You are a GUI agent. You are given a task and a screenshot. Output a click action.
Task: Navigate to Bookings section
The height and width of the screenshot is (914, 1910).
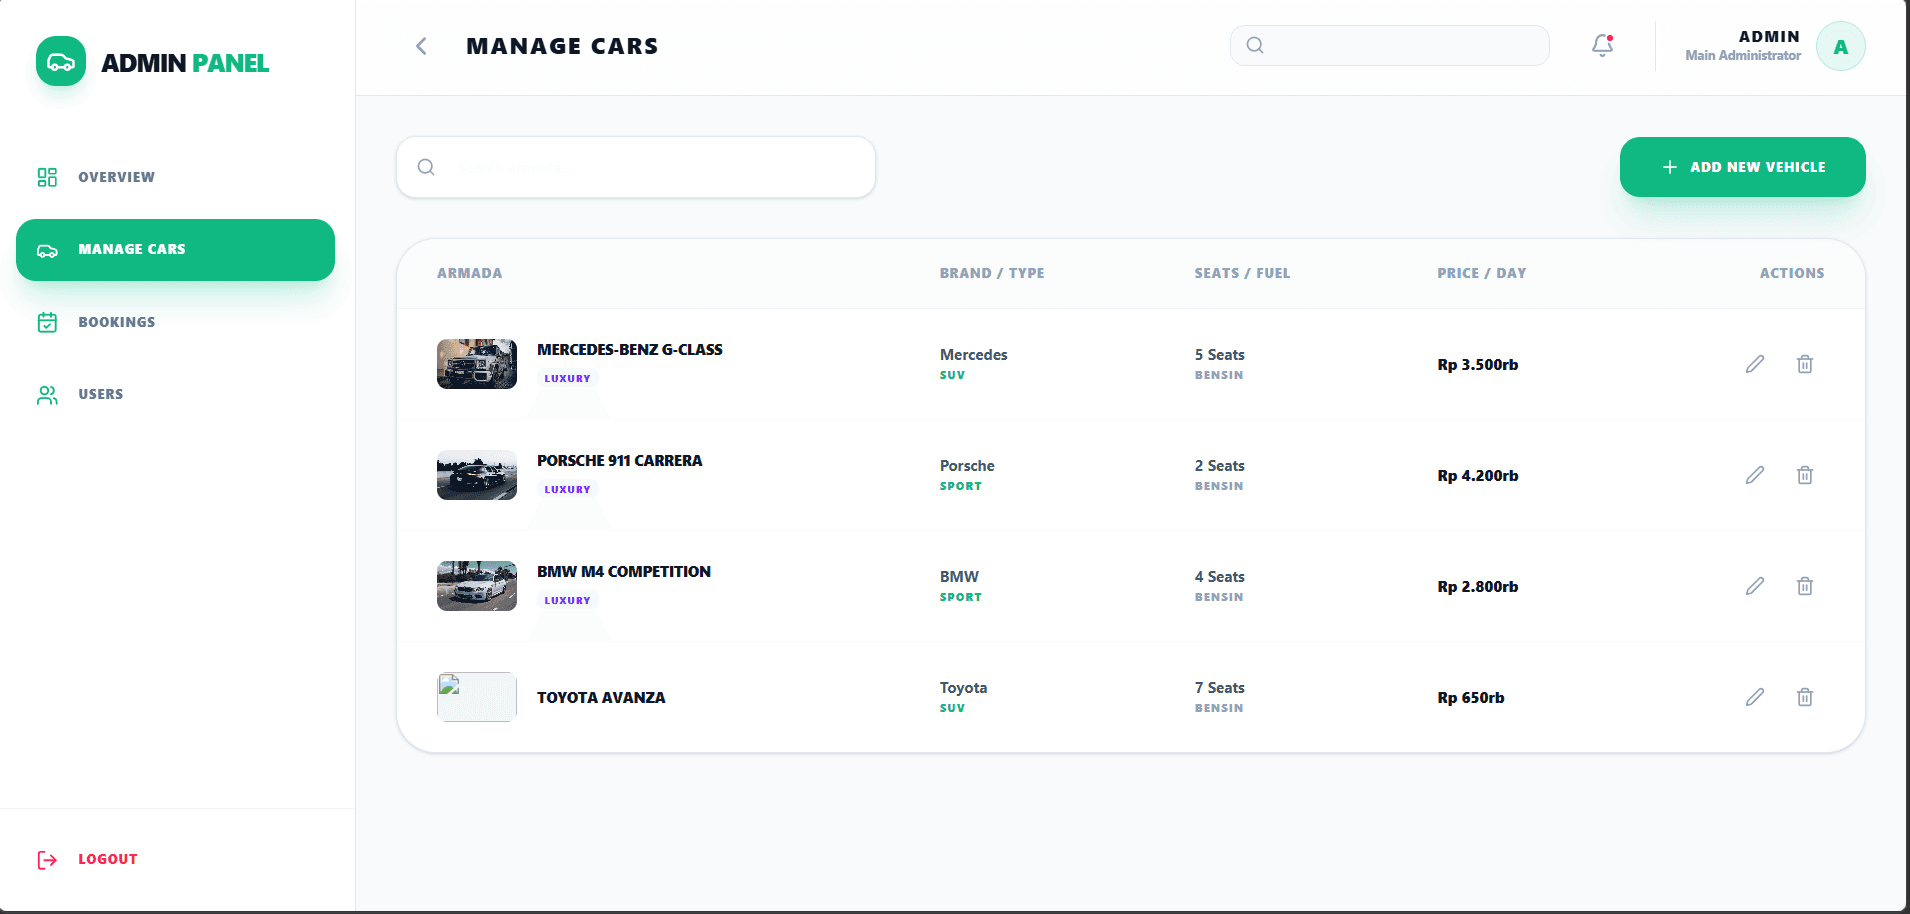pos(116,322)
